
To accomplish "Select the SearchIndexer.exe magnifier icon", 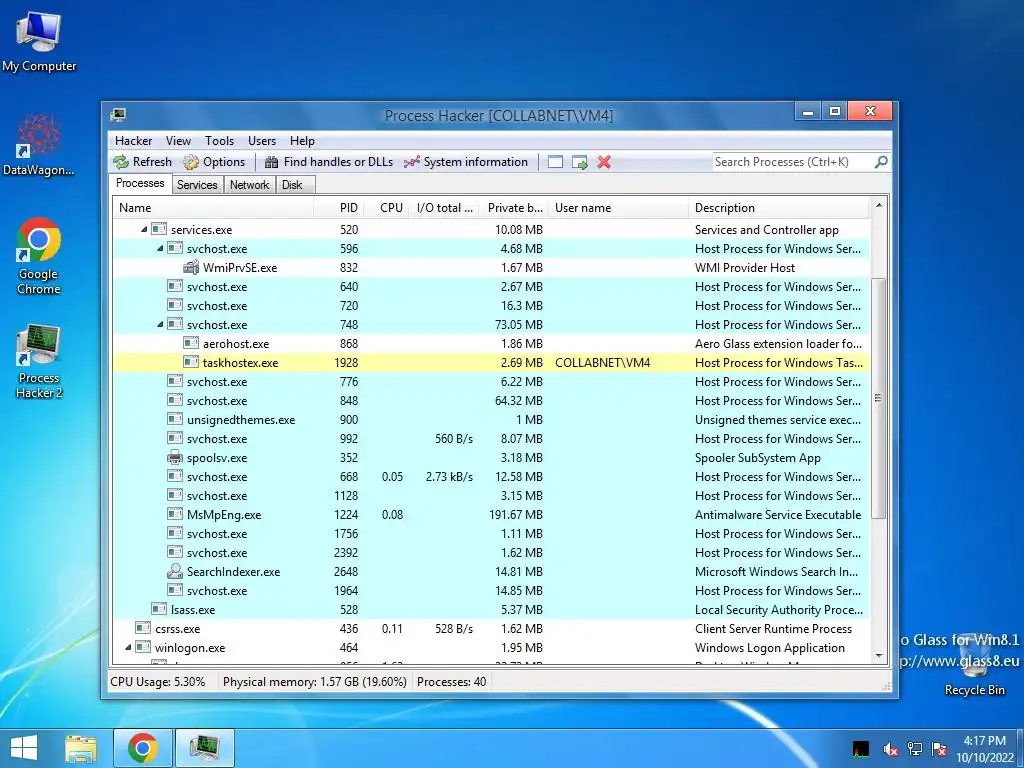I will click(175, 571).
